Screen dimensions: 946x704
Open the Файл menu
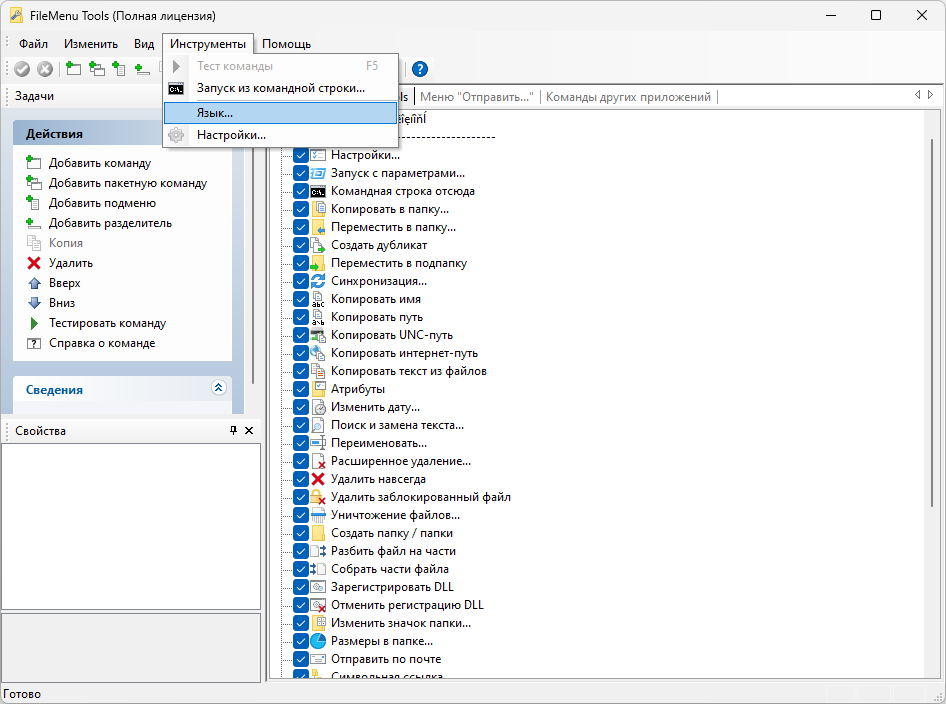pyautogui.click(x=33, y=44)
